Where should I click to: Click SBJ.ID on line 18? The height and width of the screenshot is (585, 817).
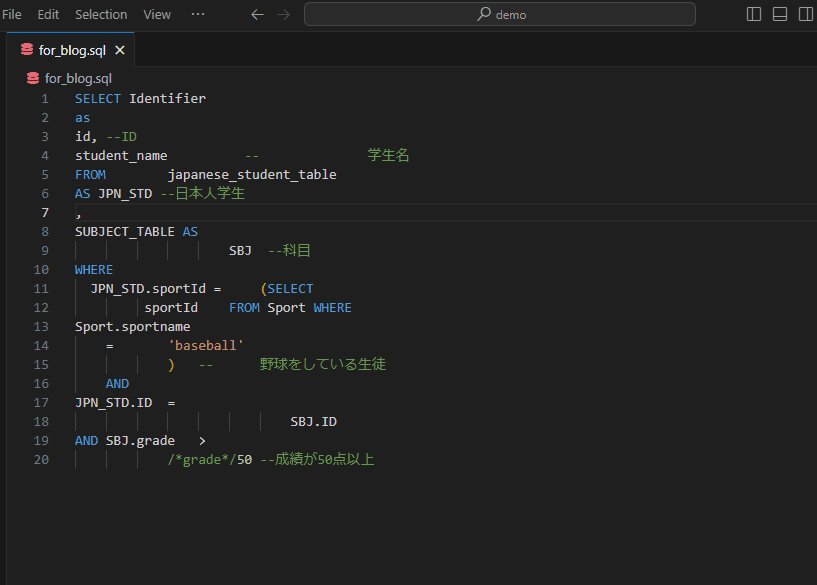[x=314, y=422]
